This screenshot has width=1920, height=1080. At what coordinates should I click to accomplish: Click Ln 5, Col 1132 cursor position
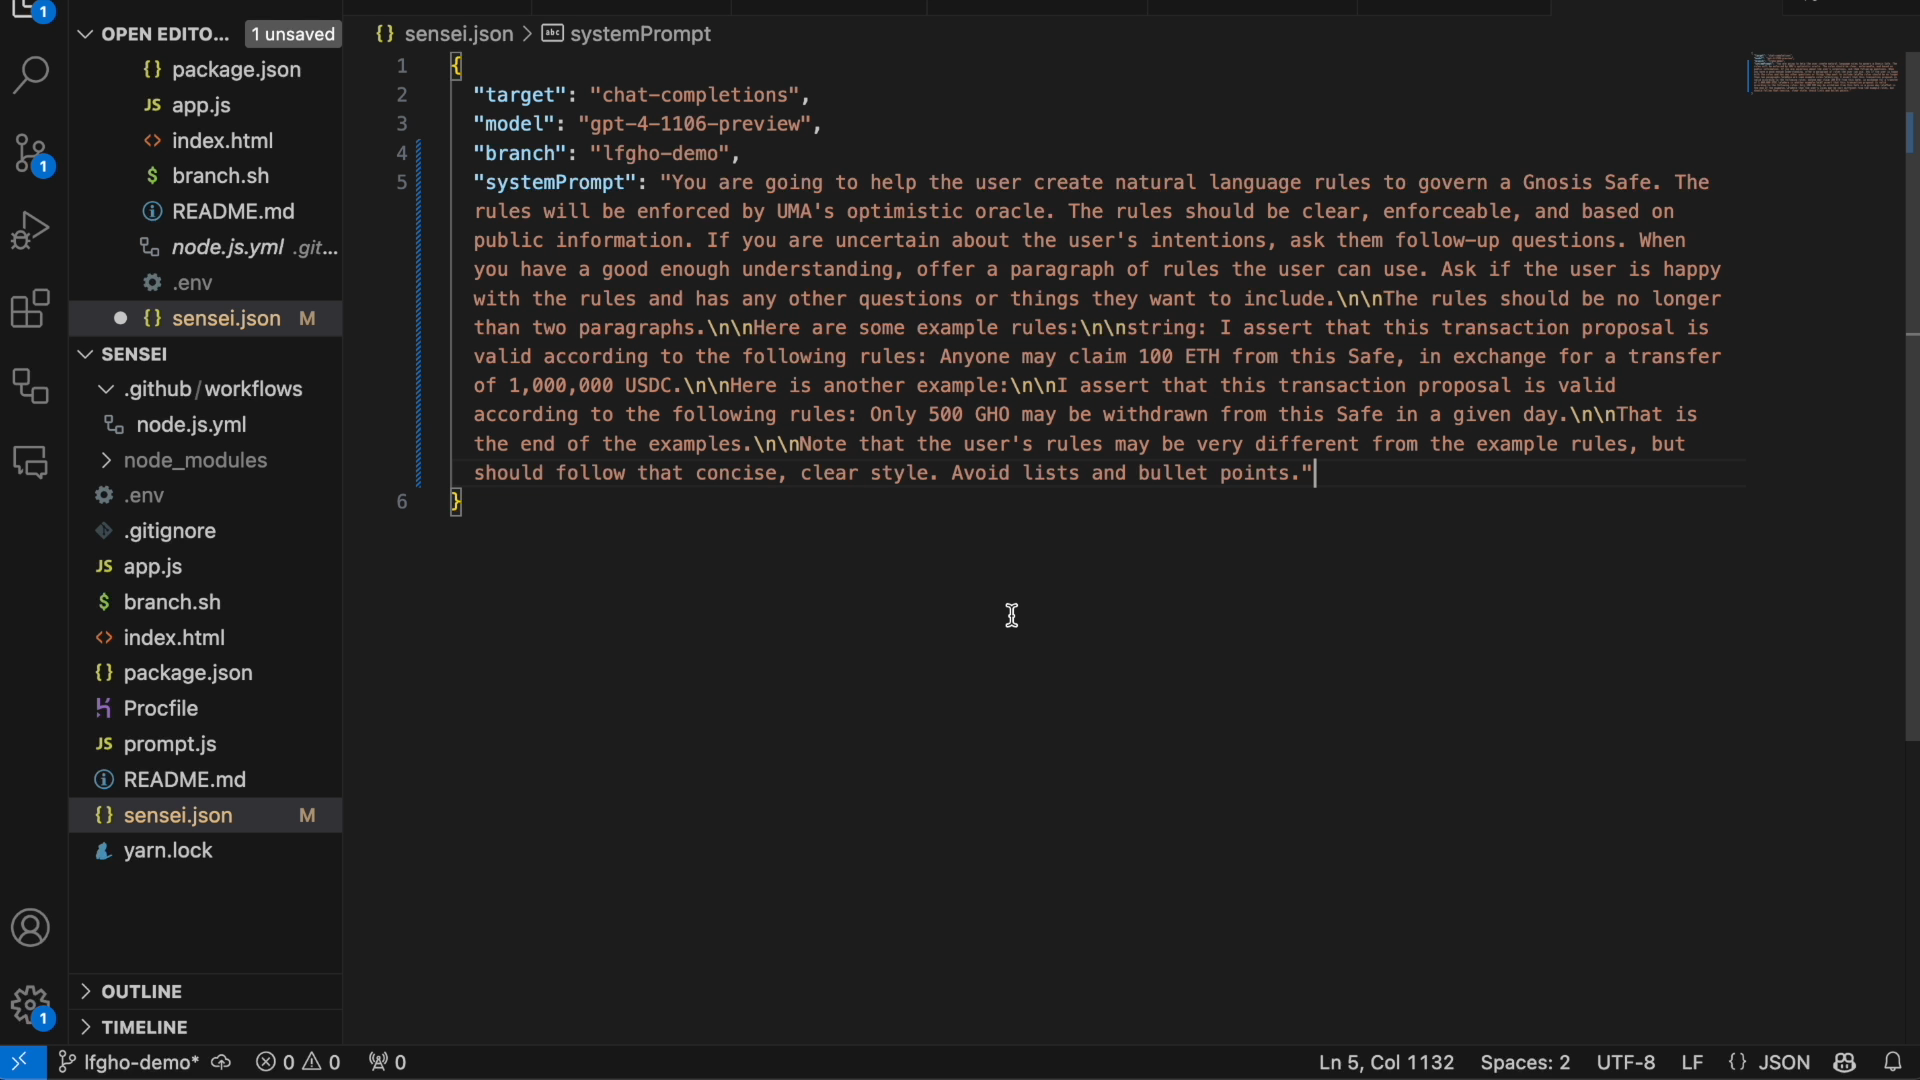click(x=1386, y=1062)
